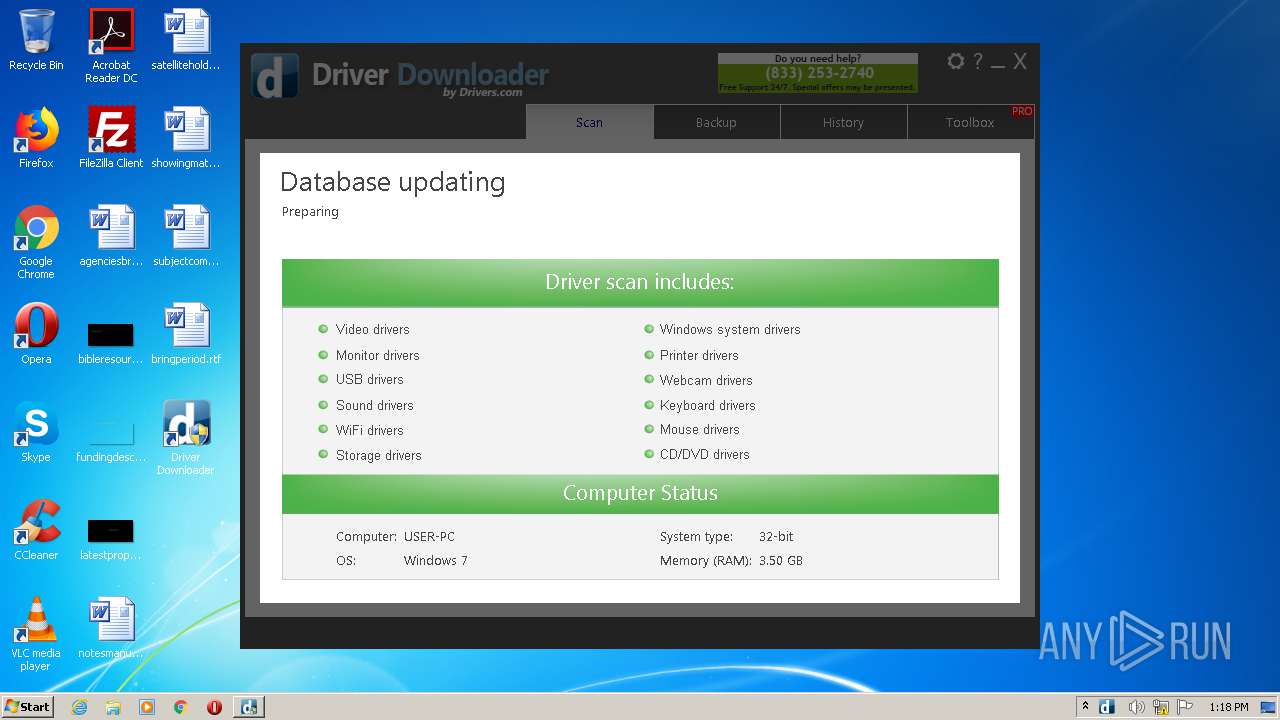
Task: Click Show desktop button at taskbar end
Action: coord(1268,707)
